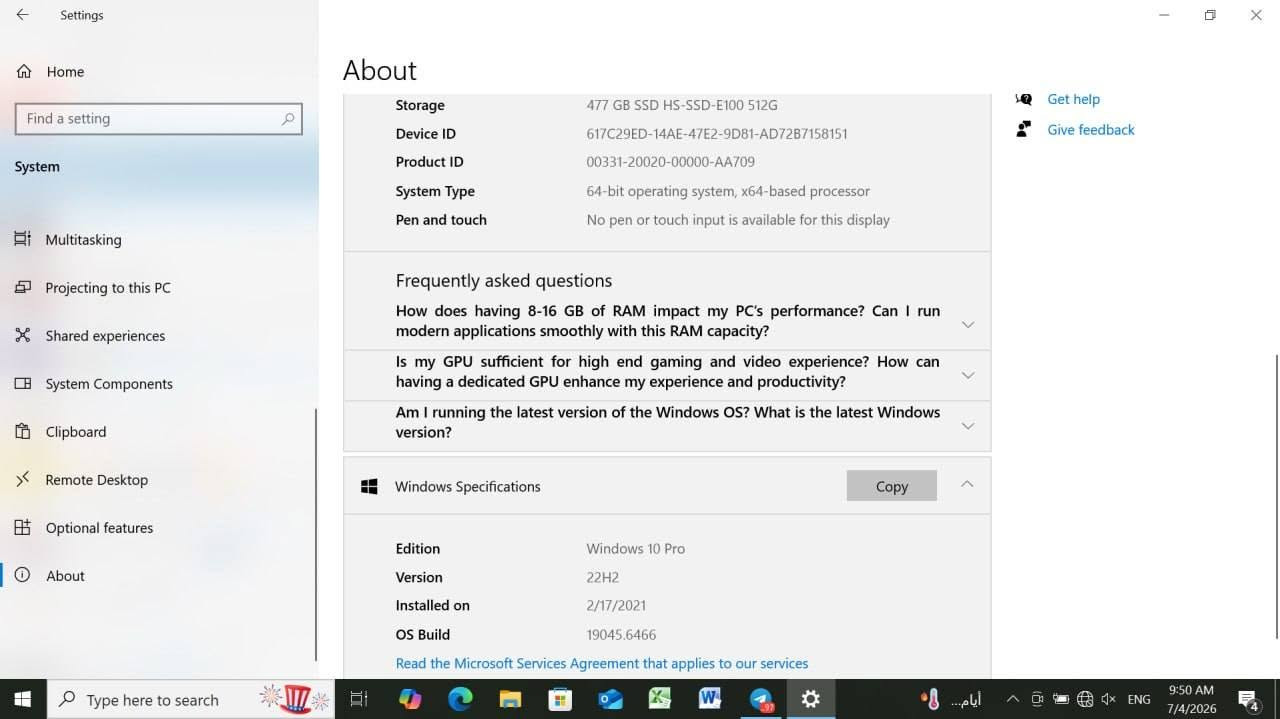This screenshot has height=719, width=1280.
Task: Click the About page vertical scrollbar
Action: click(1276, 496)
